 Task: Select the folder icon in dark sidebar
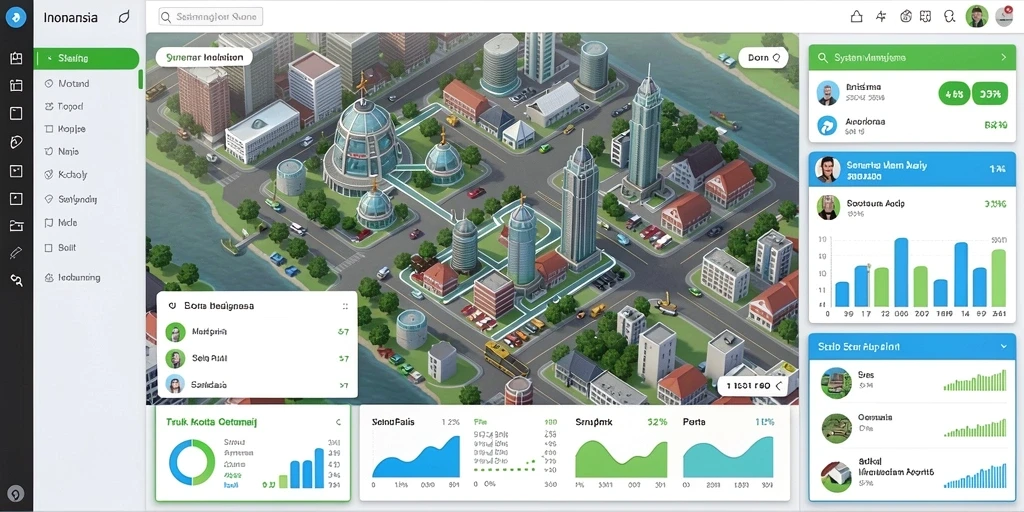[x=16, y=226]
